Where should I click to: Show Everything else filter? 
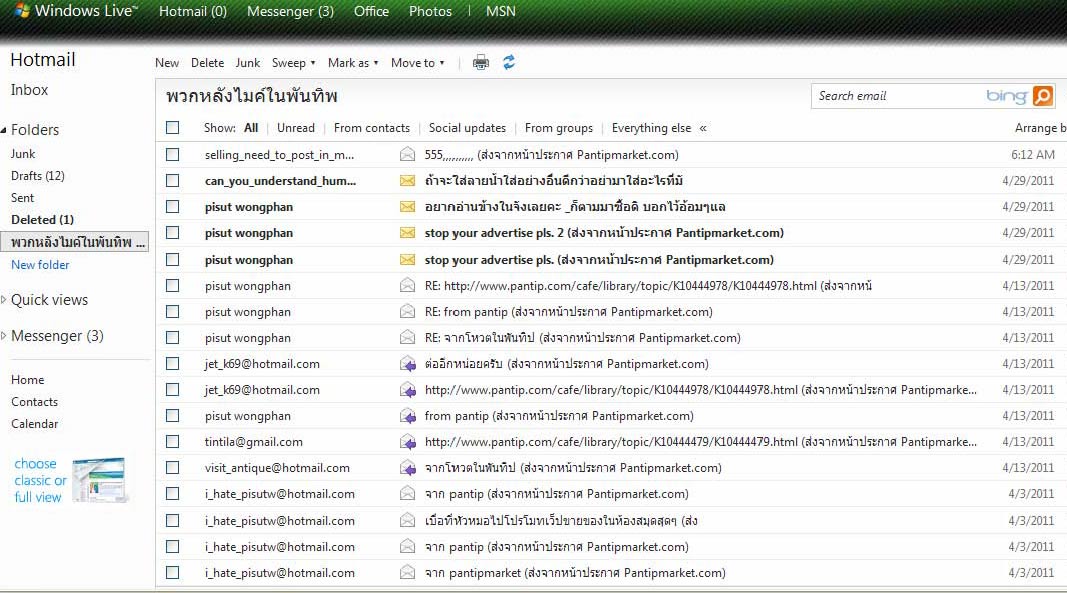tap(651, 128)
